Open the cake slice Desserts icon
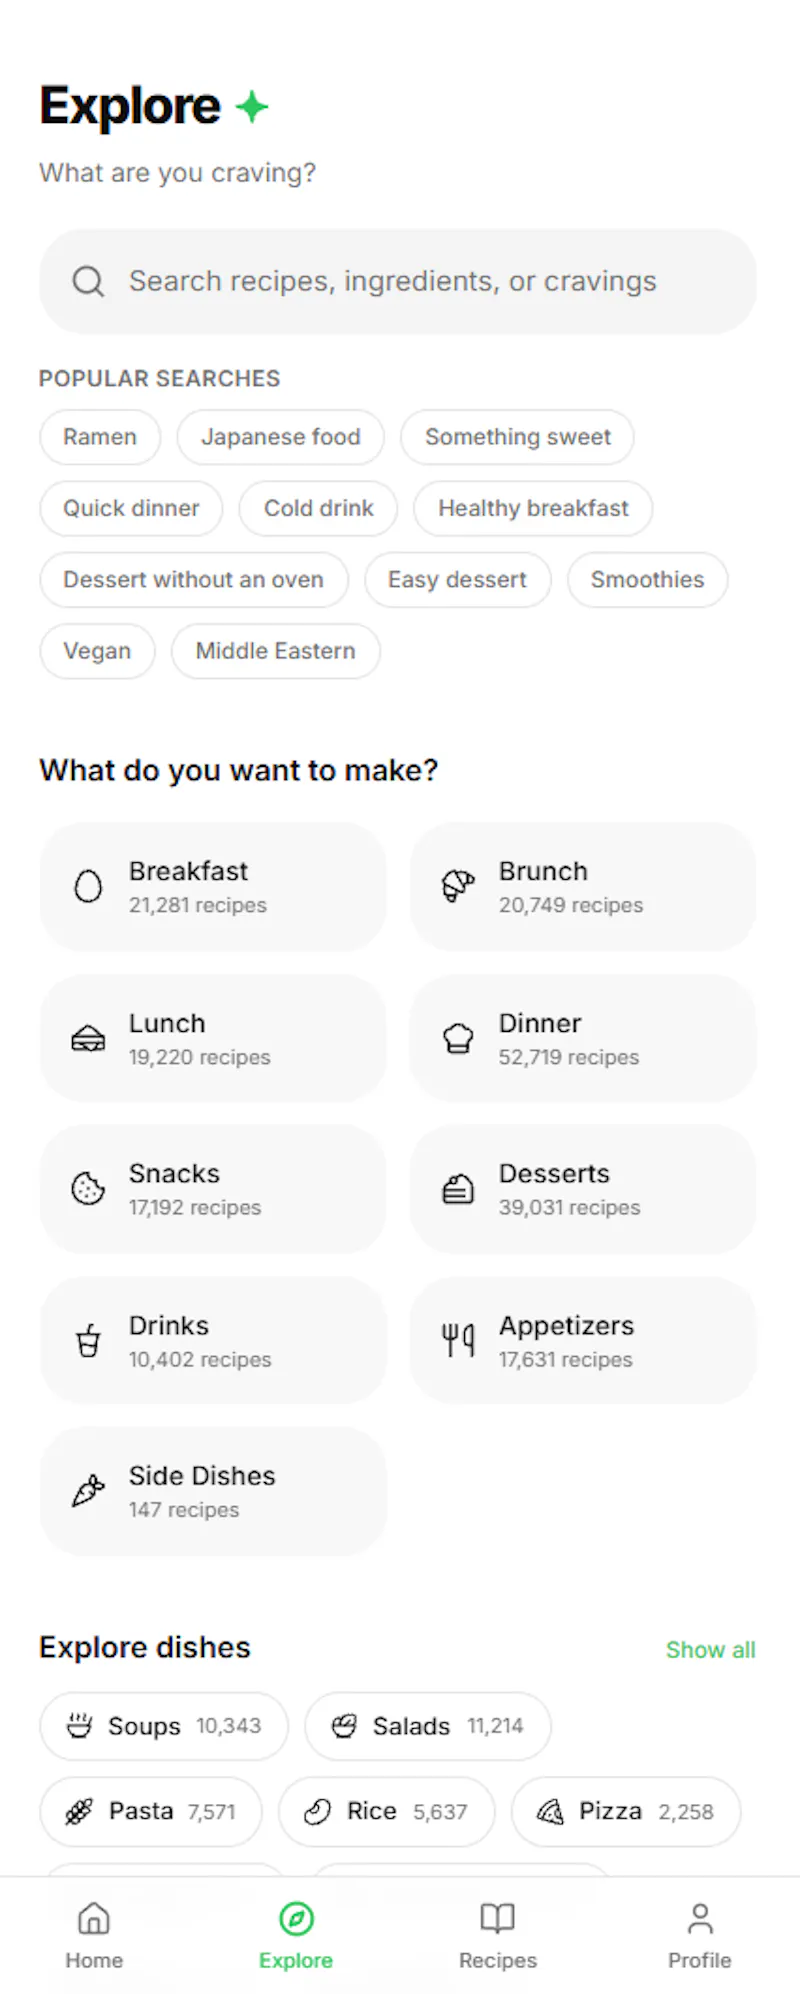 (x=458, y=1189)
